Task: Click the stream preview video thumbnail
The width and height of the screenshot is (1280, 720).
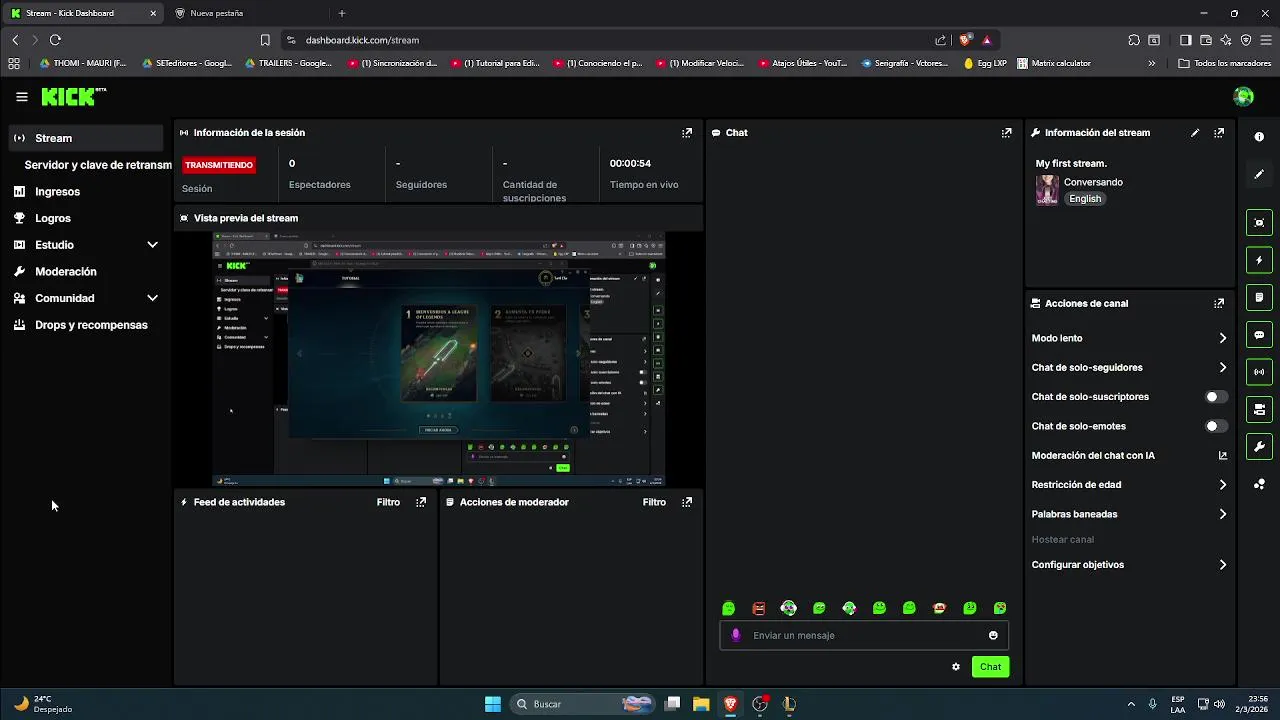Action: coord(439,360)
